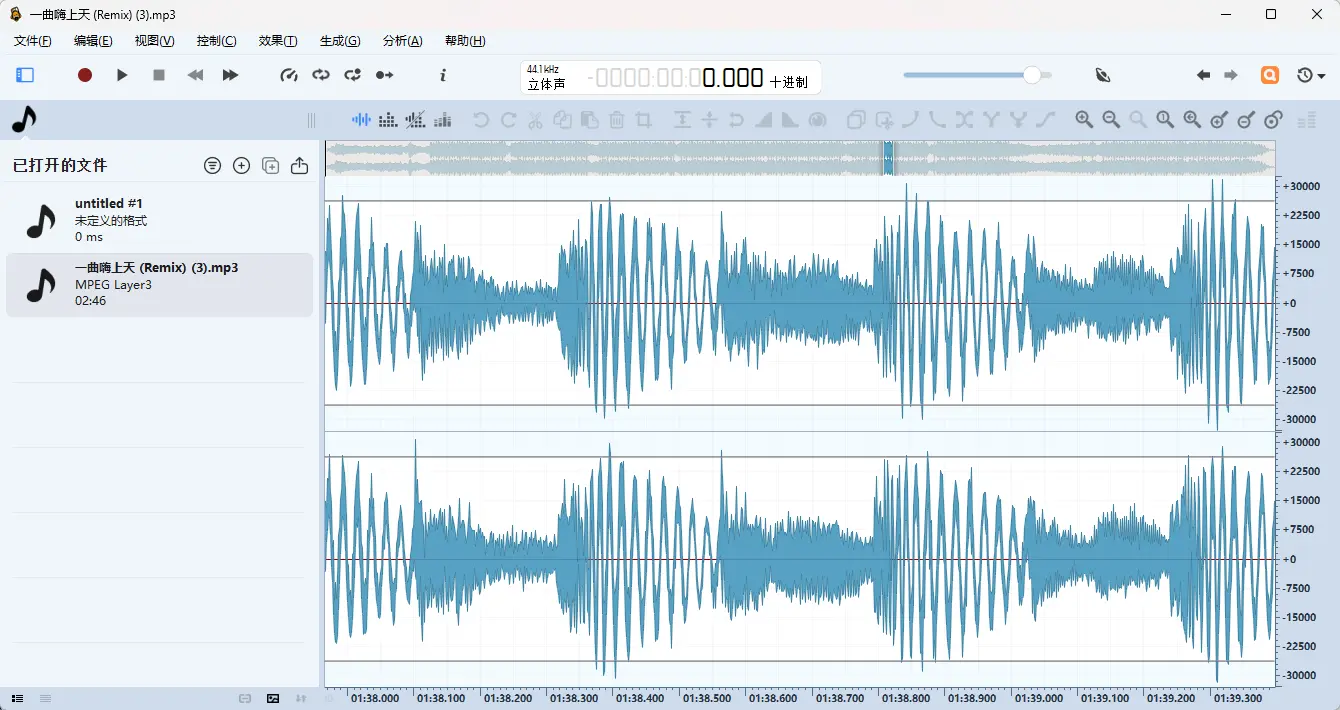This screenshot has height=710, width=1340.
Task: Toggle loop playback
Action: 321,75
